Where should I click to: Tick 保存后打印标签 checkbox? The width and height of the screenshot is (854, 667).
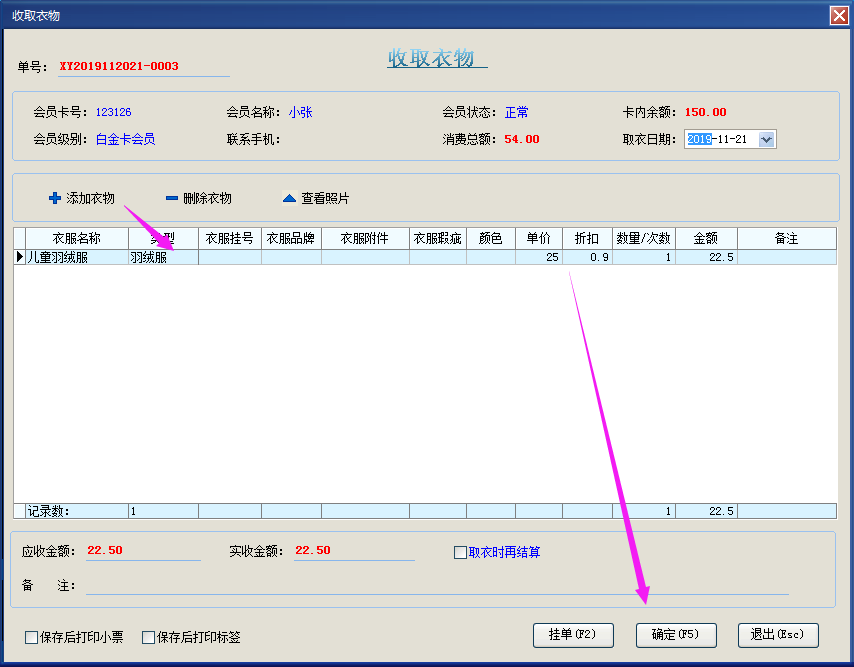click(x=148, y=638)
